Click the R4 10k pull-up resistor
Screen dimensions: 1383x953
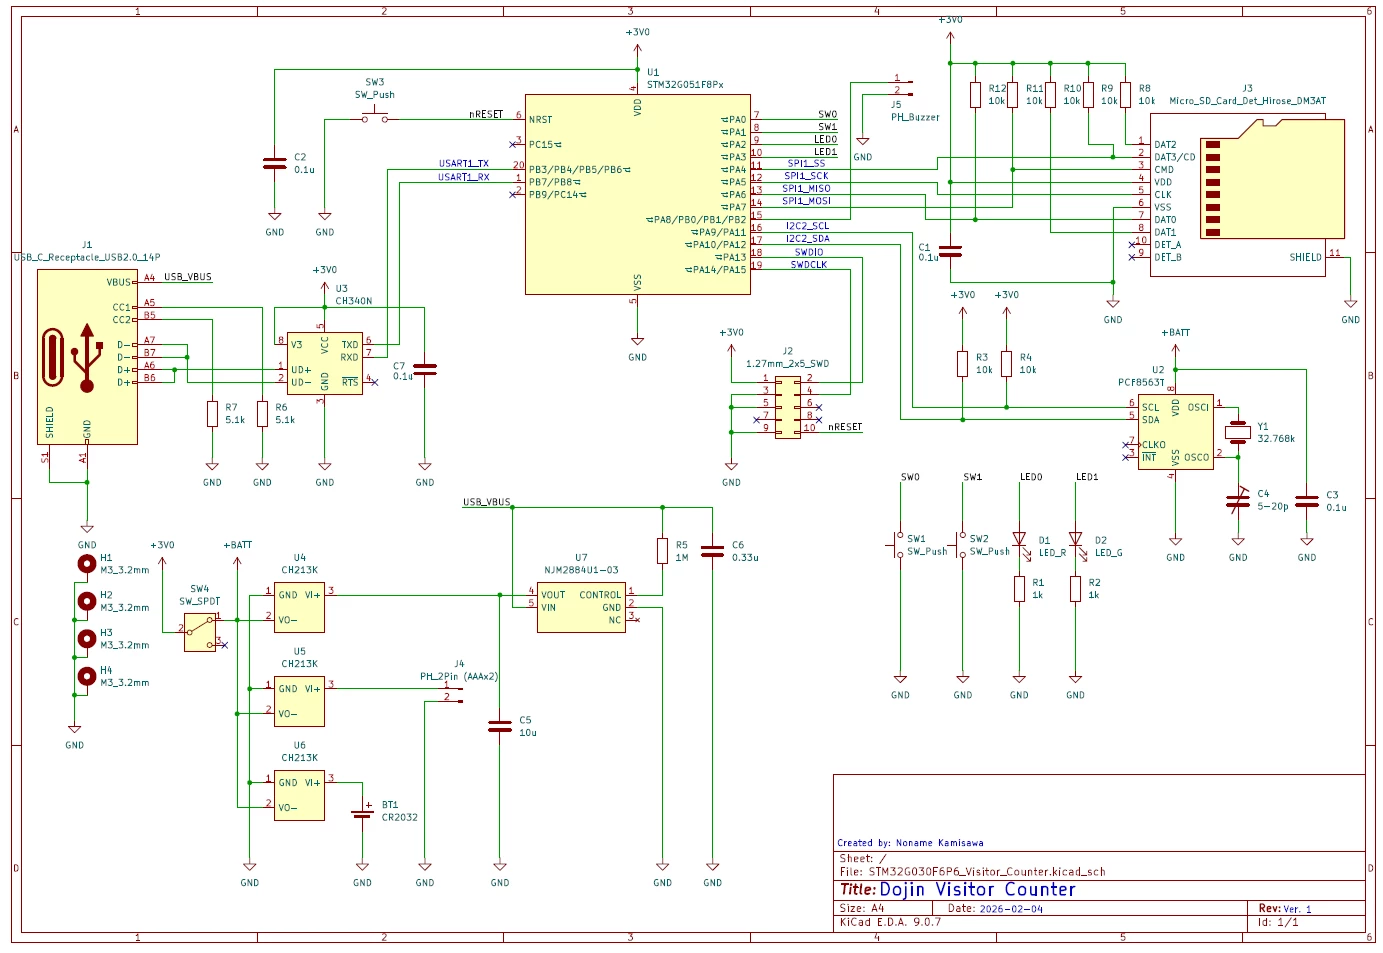1006,363
